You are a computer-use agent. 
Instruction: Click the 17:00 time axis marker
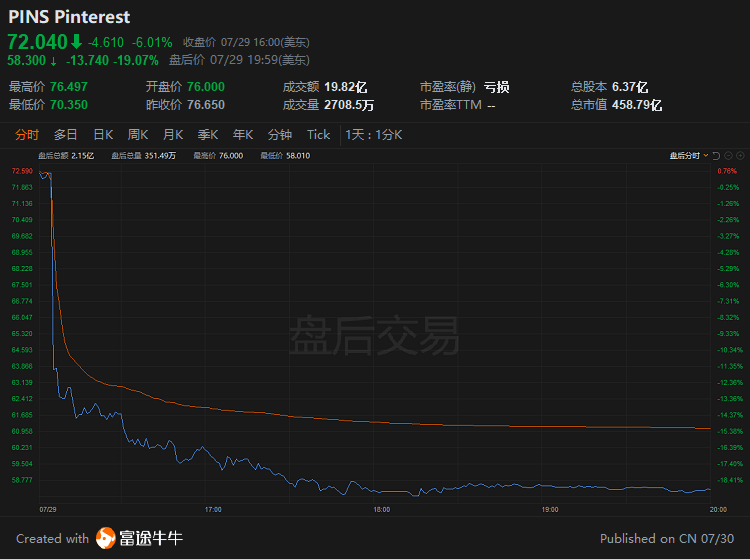click(x=212, y=509)
